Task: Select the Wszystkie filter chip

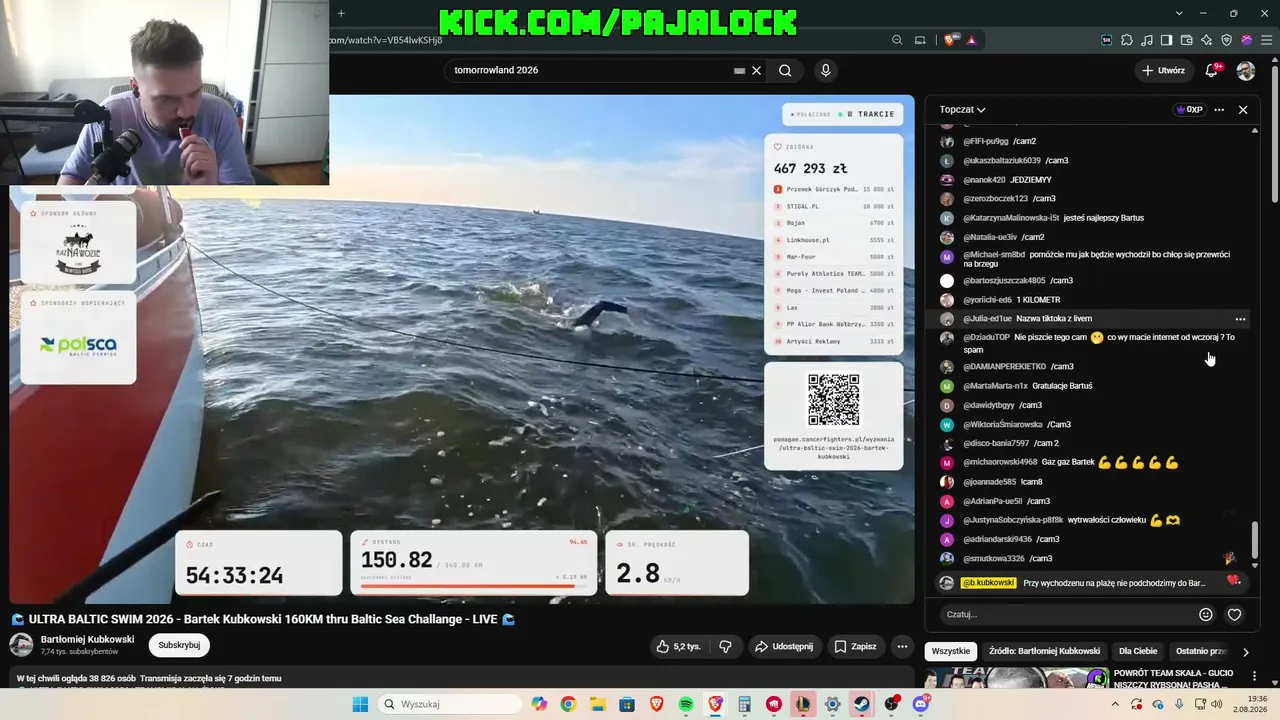Action: (951, 651)
